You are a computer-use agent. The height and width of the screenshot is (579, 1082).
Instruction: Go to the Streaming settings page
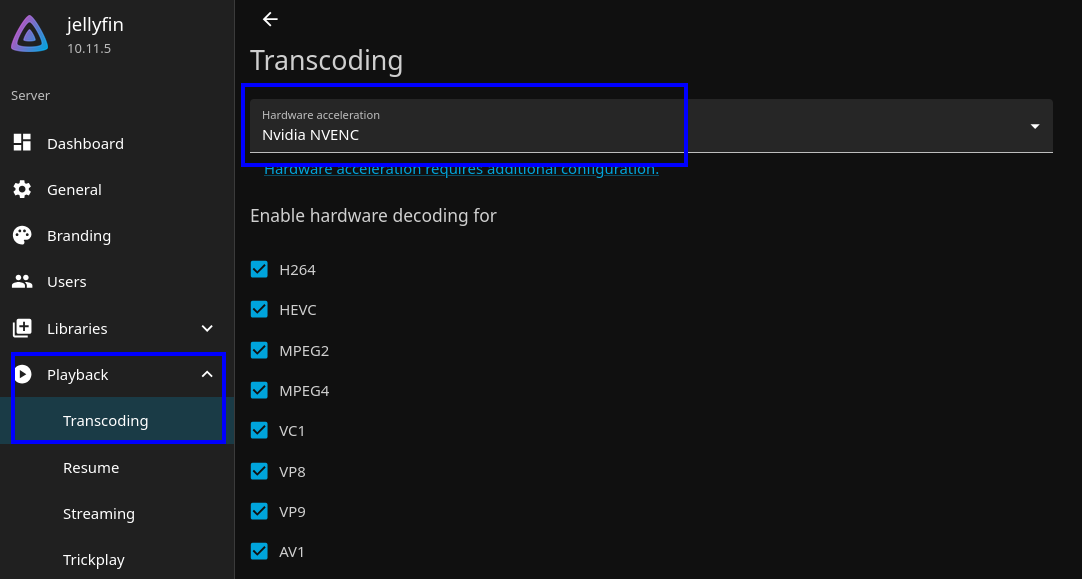[99, 514]
